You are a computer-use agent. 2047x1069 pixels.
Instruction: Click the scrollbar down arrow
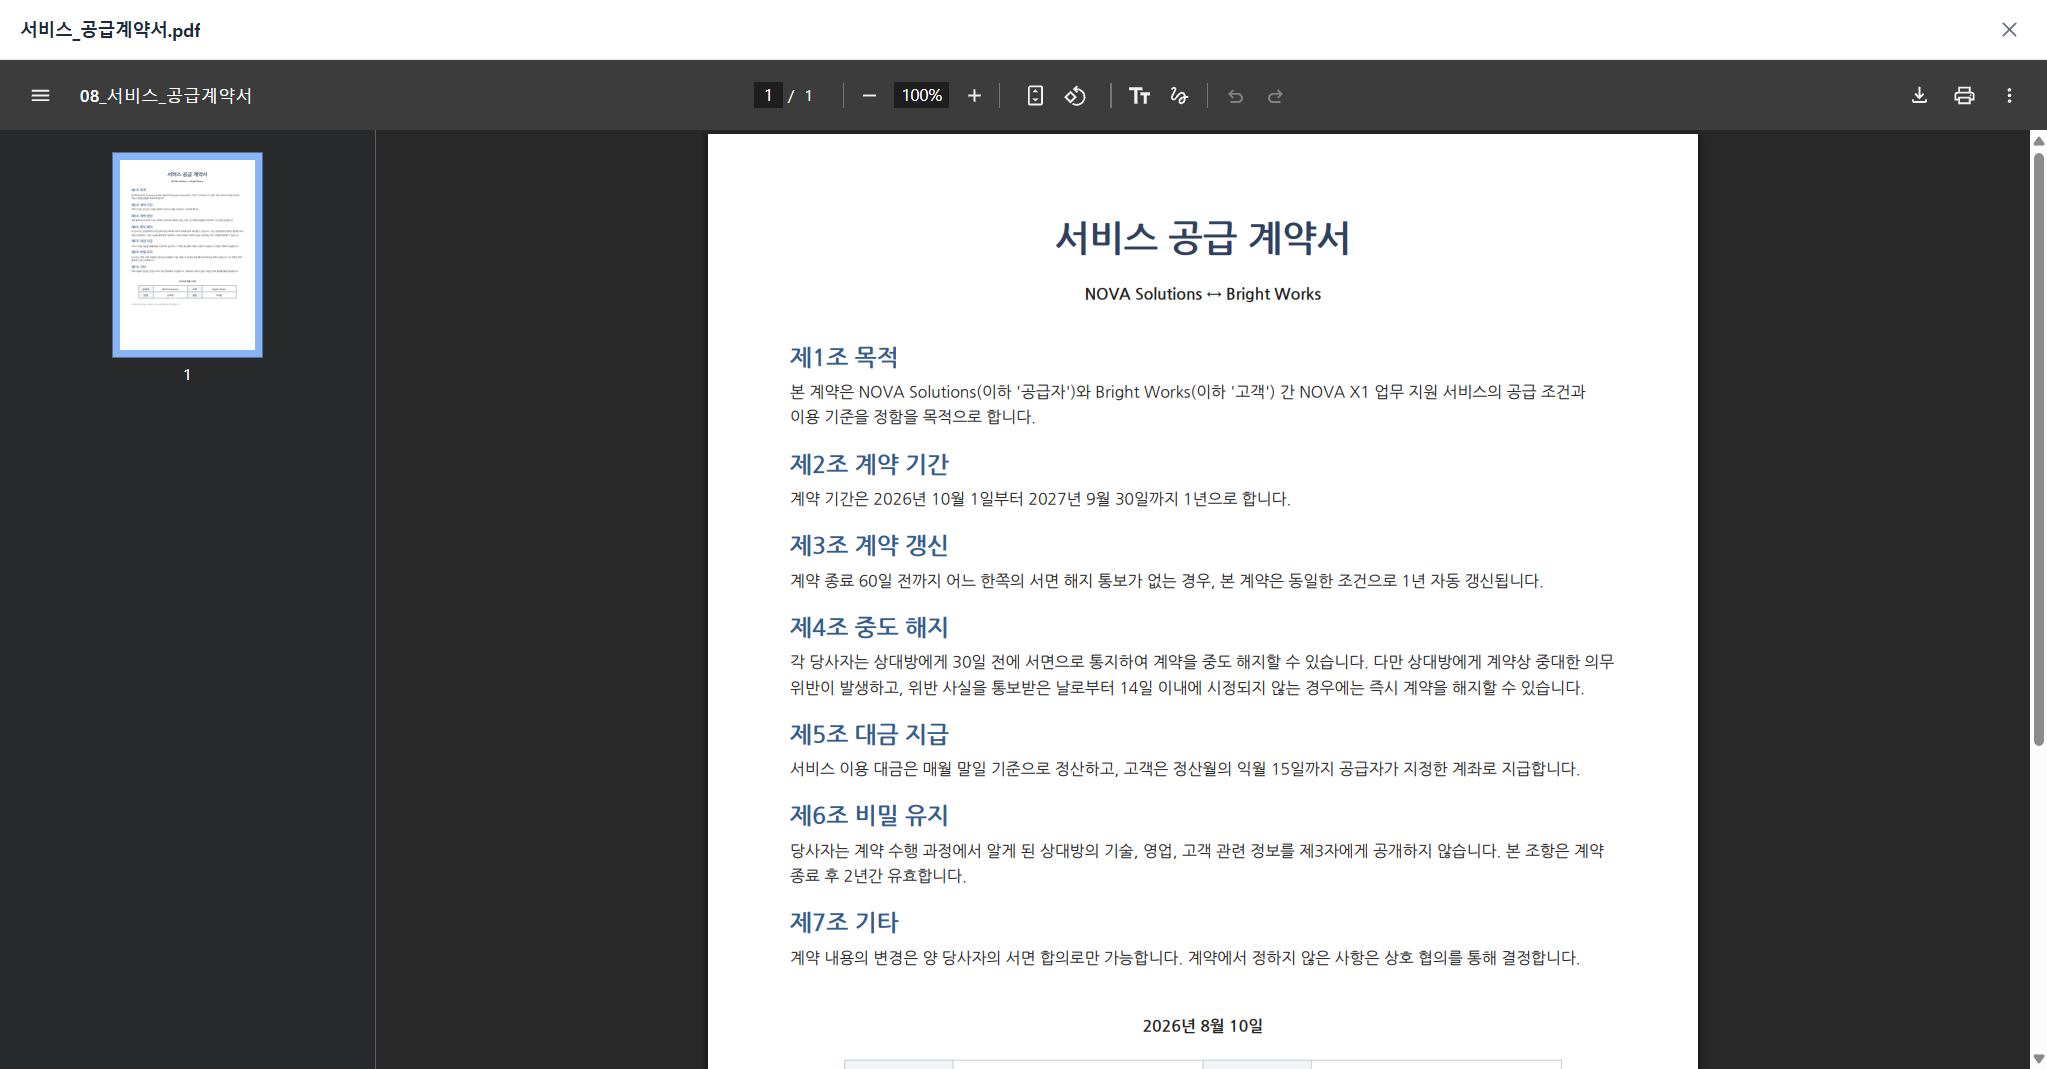tap(2039, 1059)
